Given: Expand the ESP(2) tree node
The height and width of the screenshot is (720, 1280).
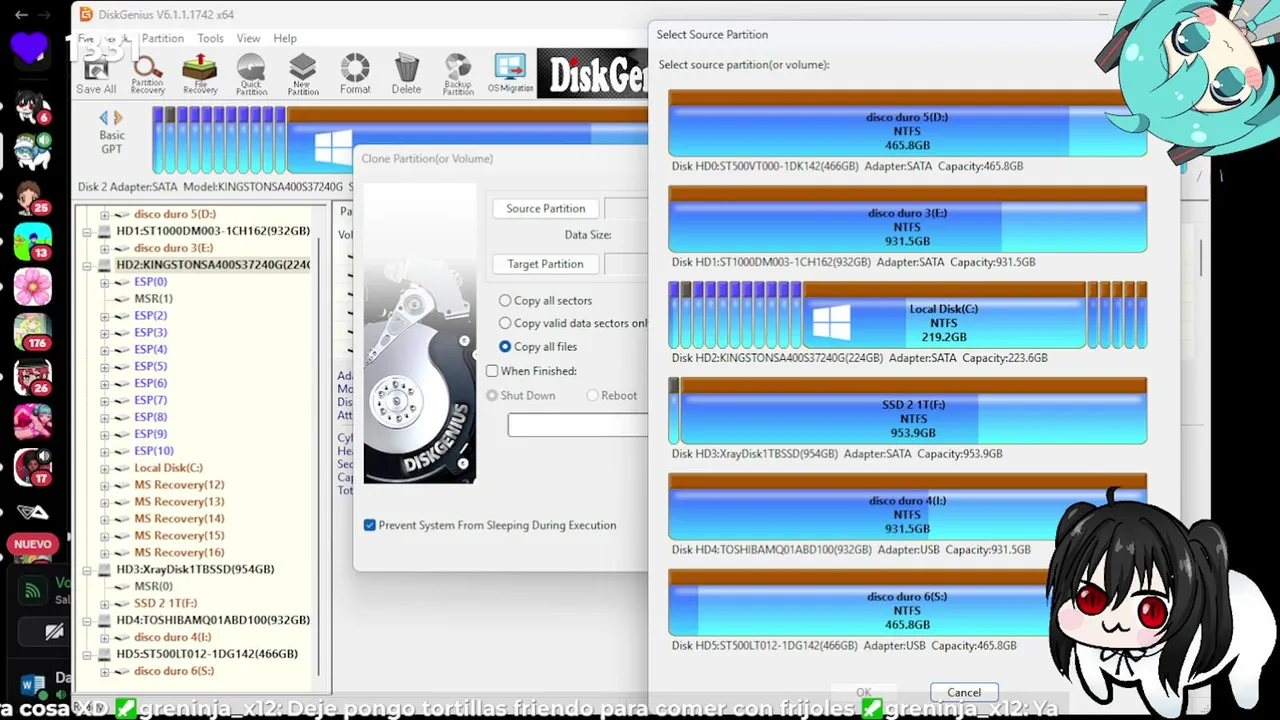Looking at the screenshot, I should point(104,316).
